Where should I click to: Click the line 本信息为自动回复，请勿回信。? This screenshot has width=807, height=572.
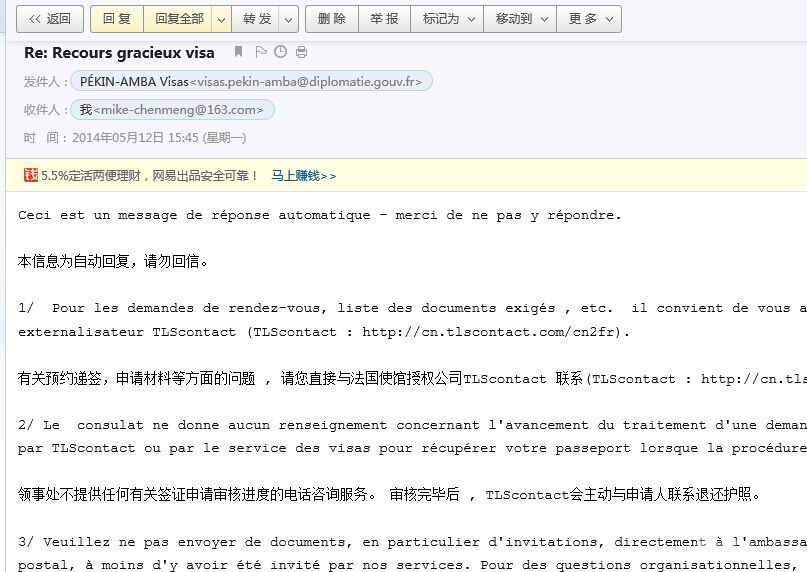113,262
